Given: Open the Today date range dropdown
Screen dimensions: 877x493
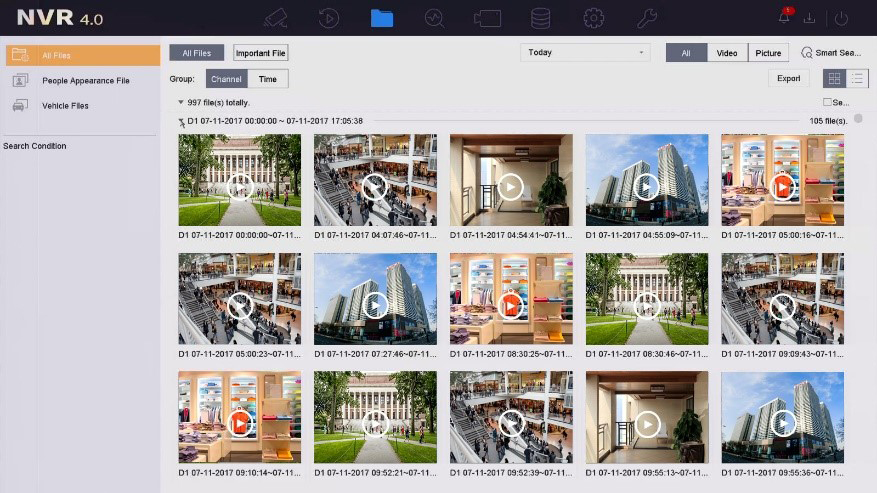Looking at the screenshot, I should click(x=585, y=53).
